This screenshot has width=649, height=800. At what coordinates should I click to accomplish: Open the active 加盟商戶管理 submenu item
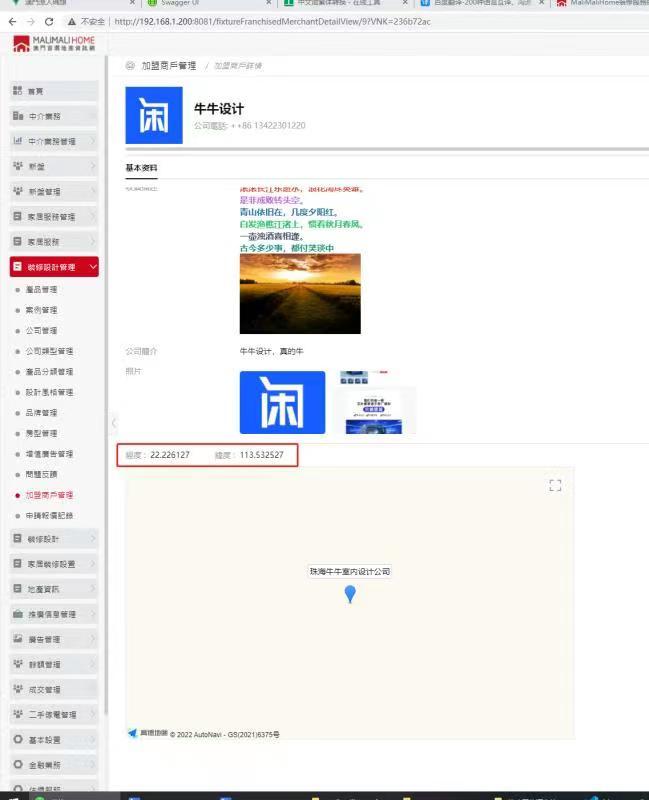pyautogui.click(x=49, y=495)
